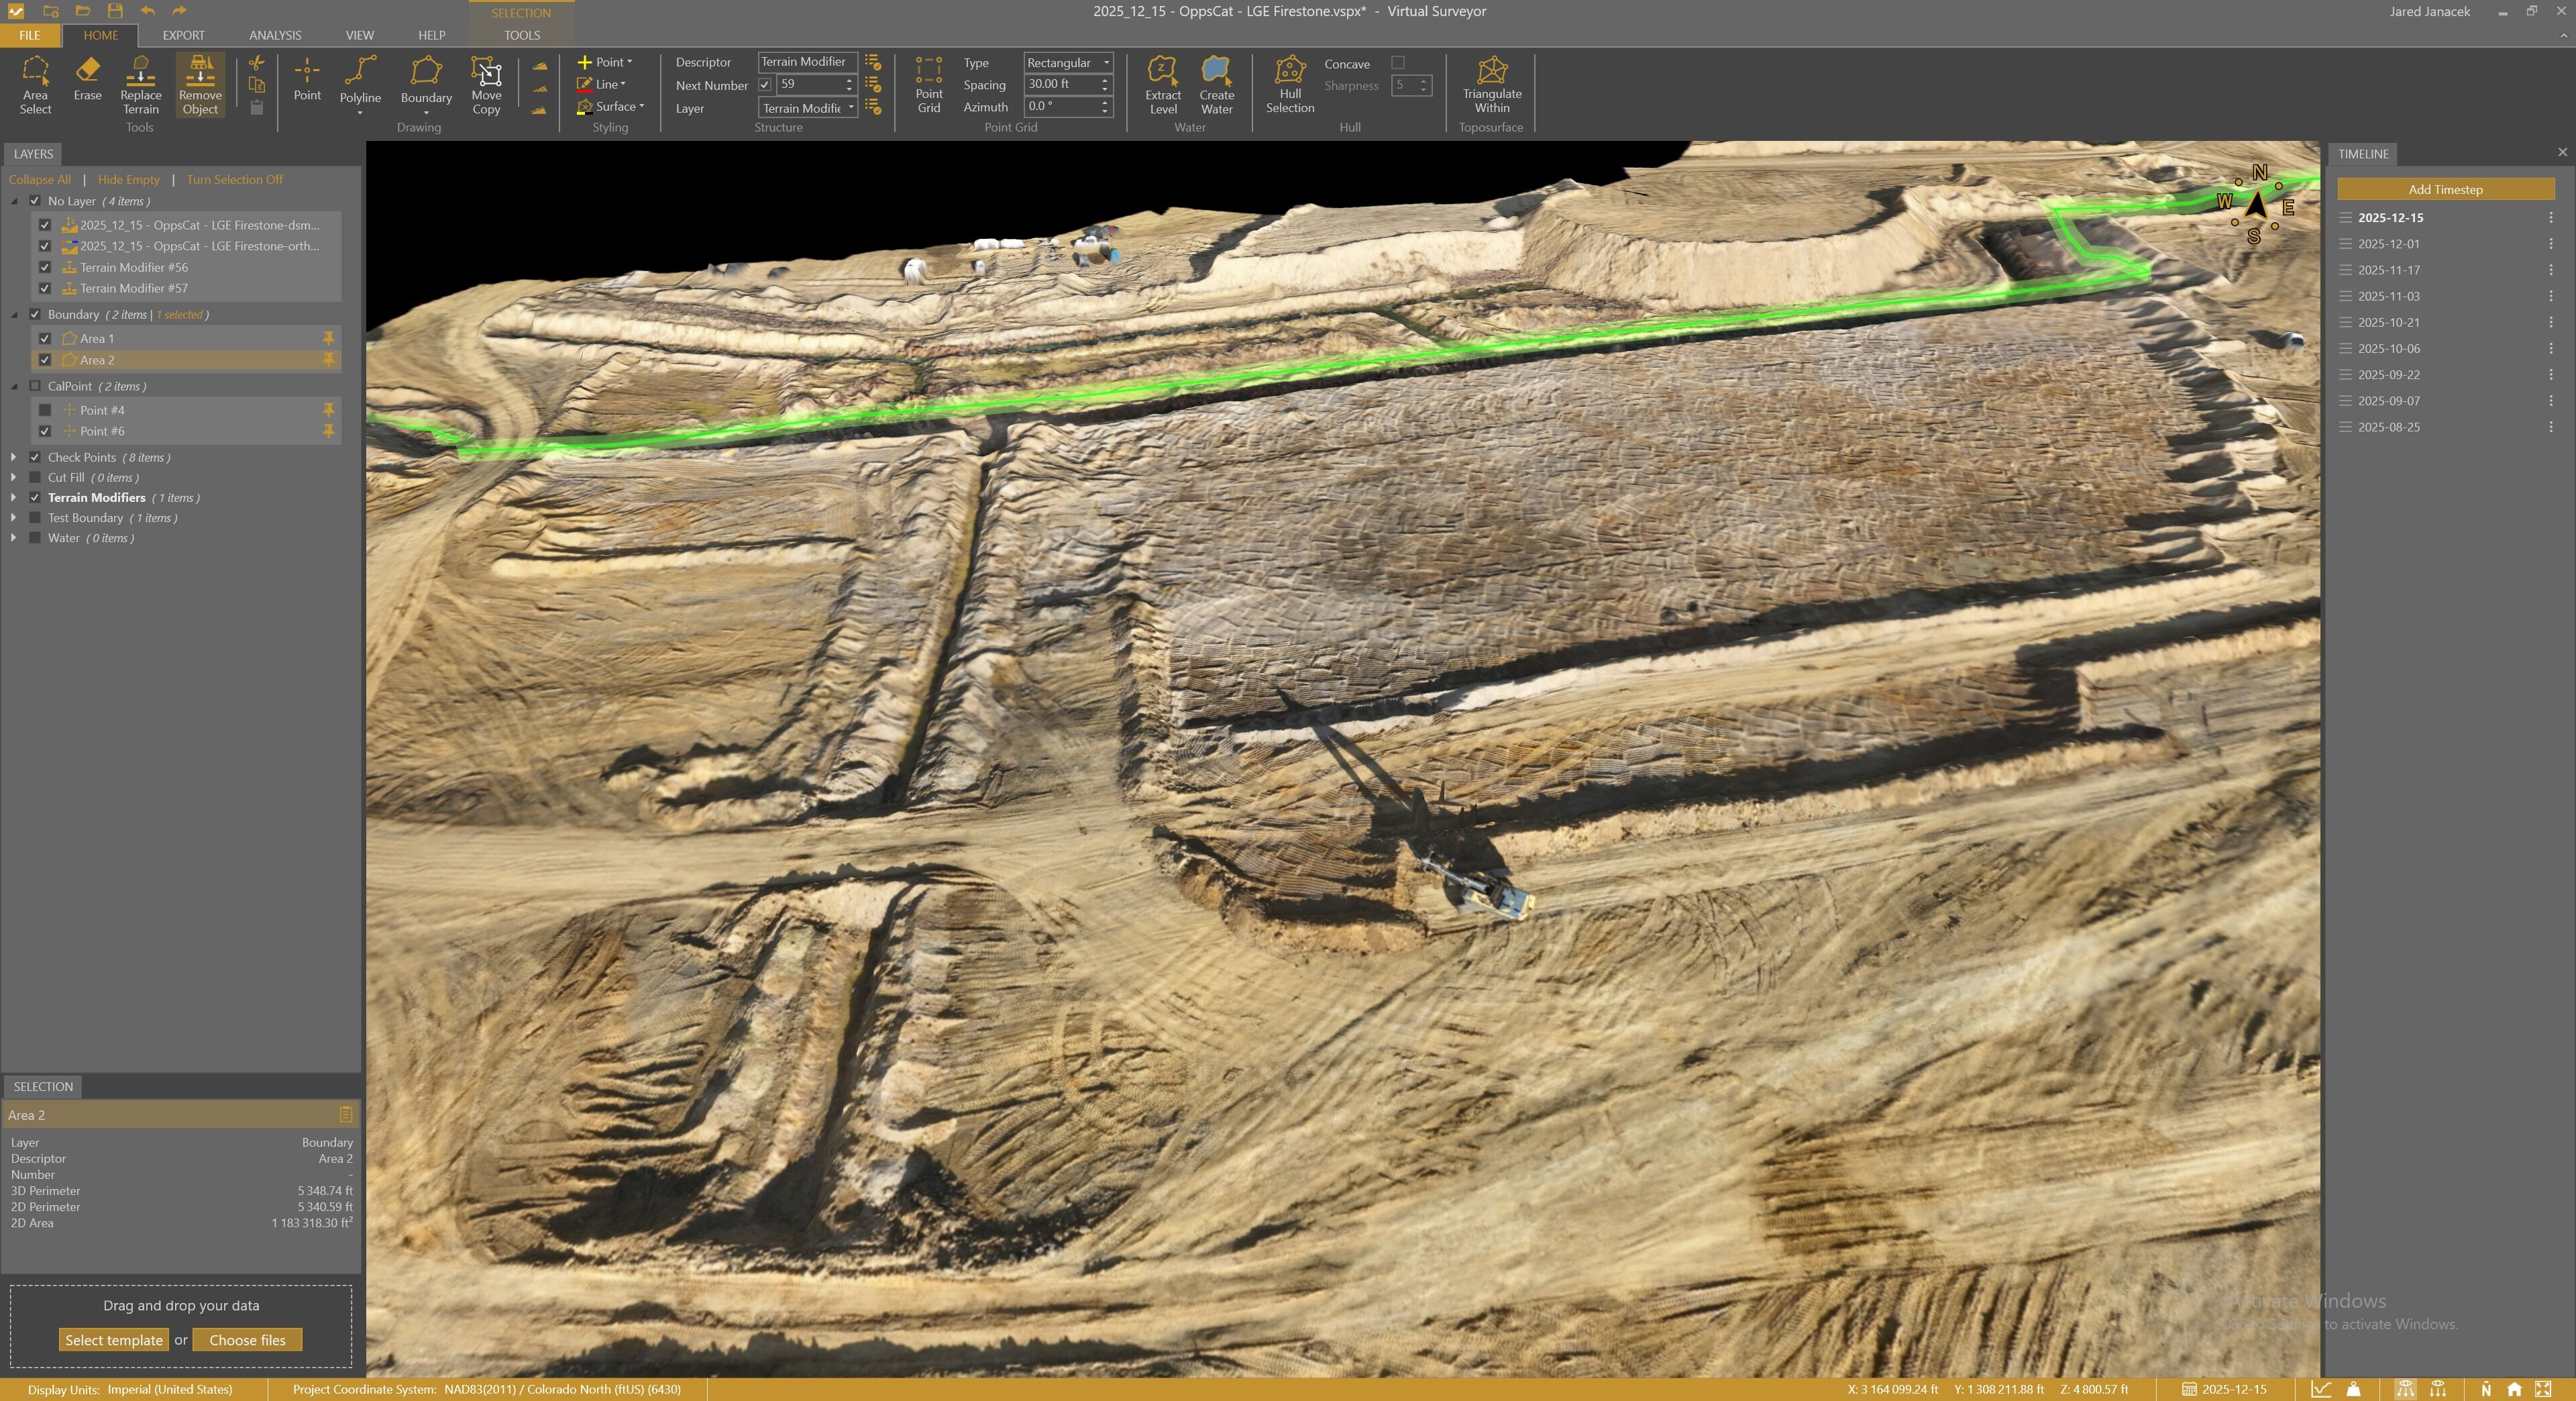
Task: Uncheck the Point #6 checkbox
Action: (x=45, y=431)
